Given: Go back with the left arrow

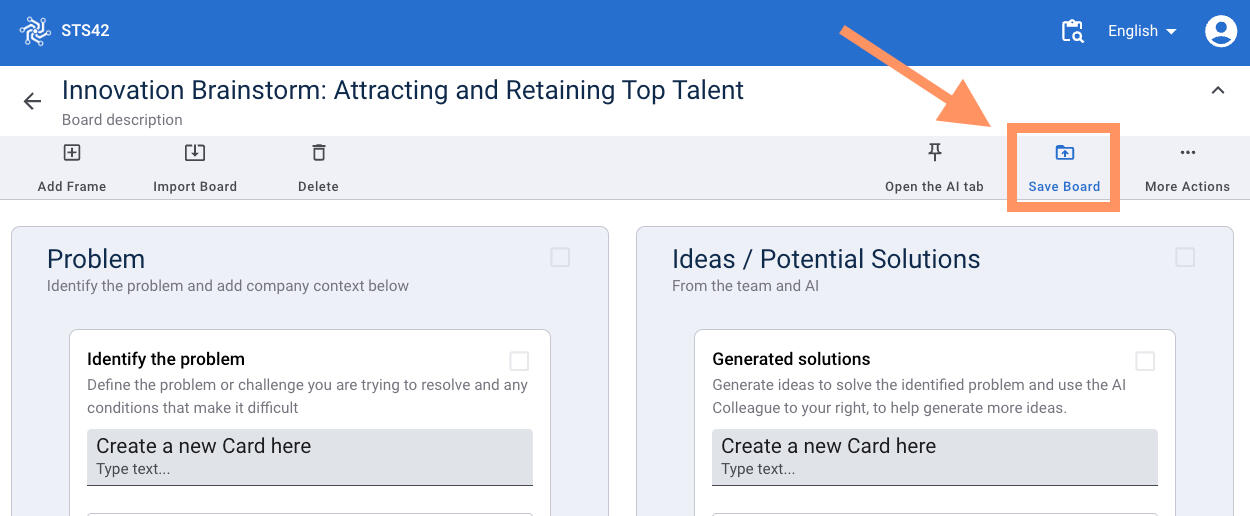Looking at the screenshot, I should 32,101.
